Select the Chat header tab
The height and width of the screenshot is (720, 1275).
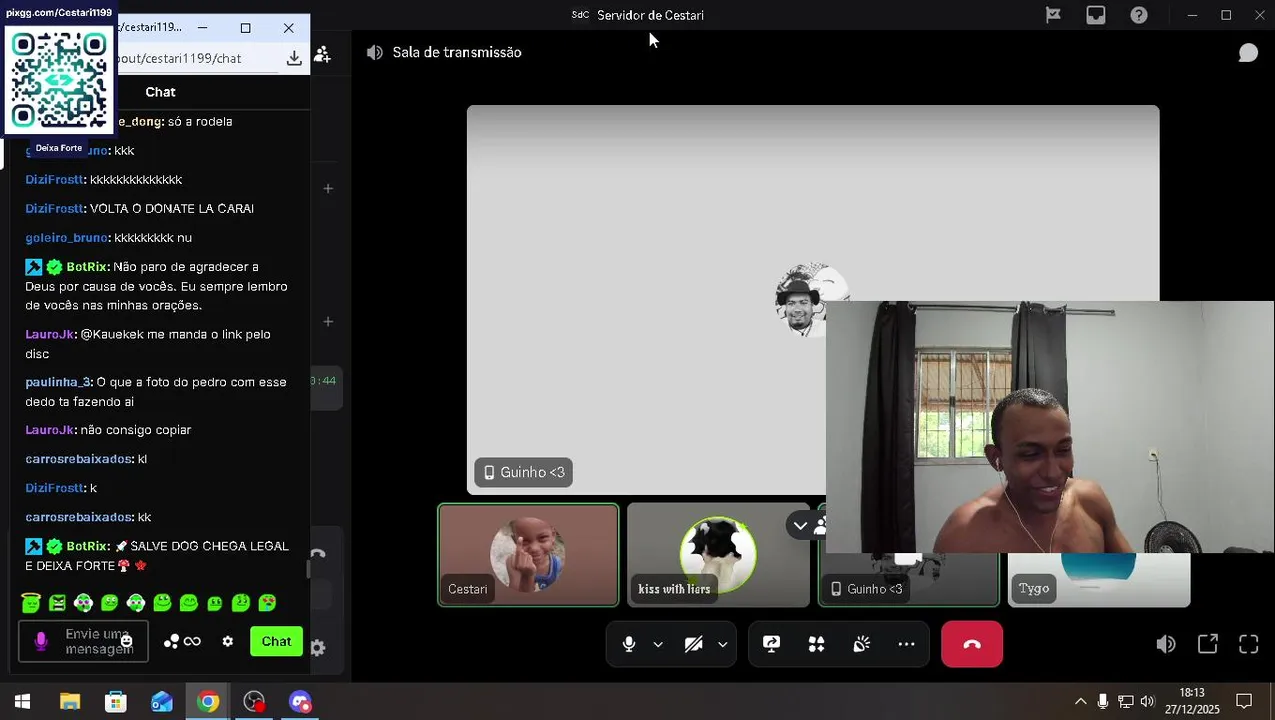(x=160, y=92)
